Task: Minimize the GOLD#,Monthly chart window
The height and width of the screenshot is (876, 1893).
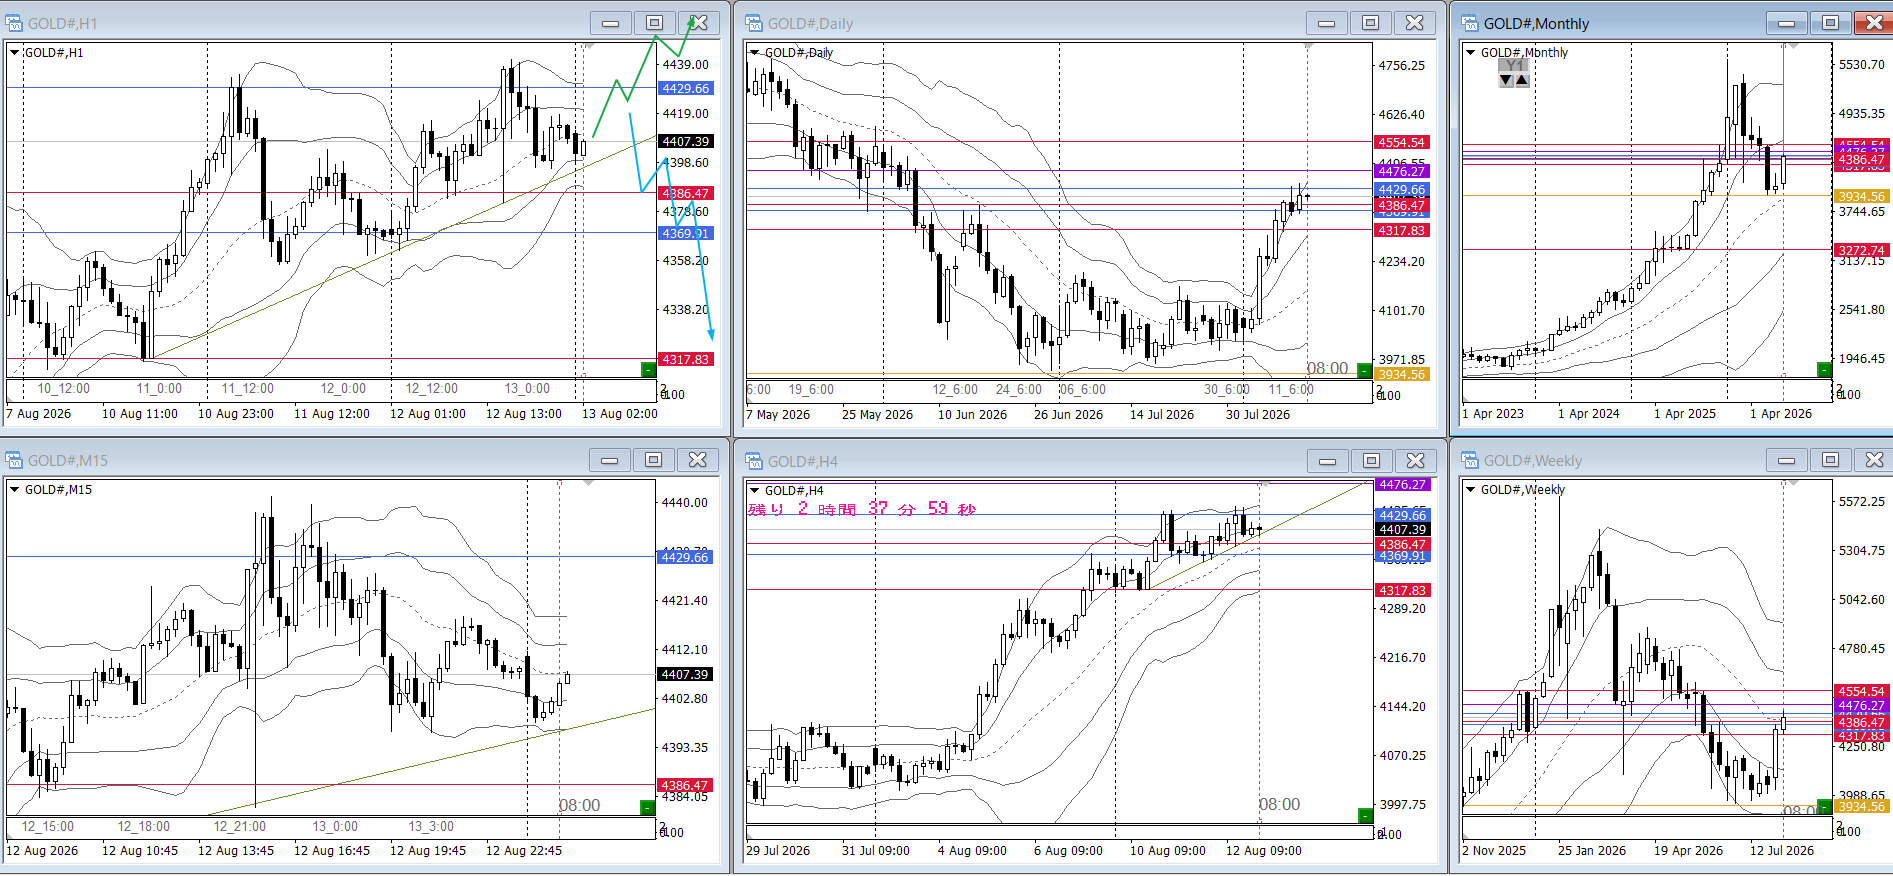Action: point(1787,23)
